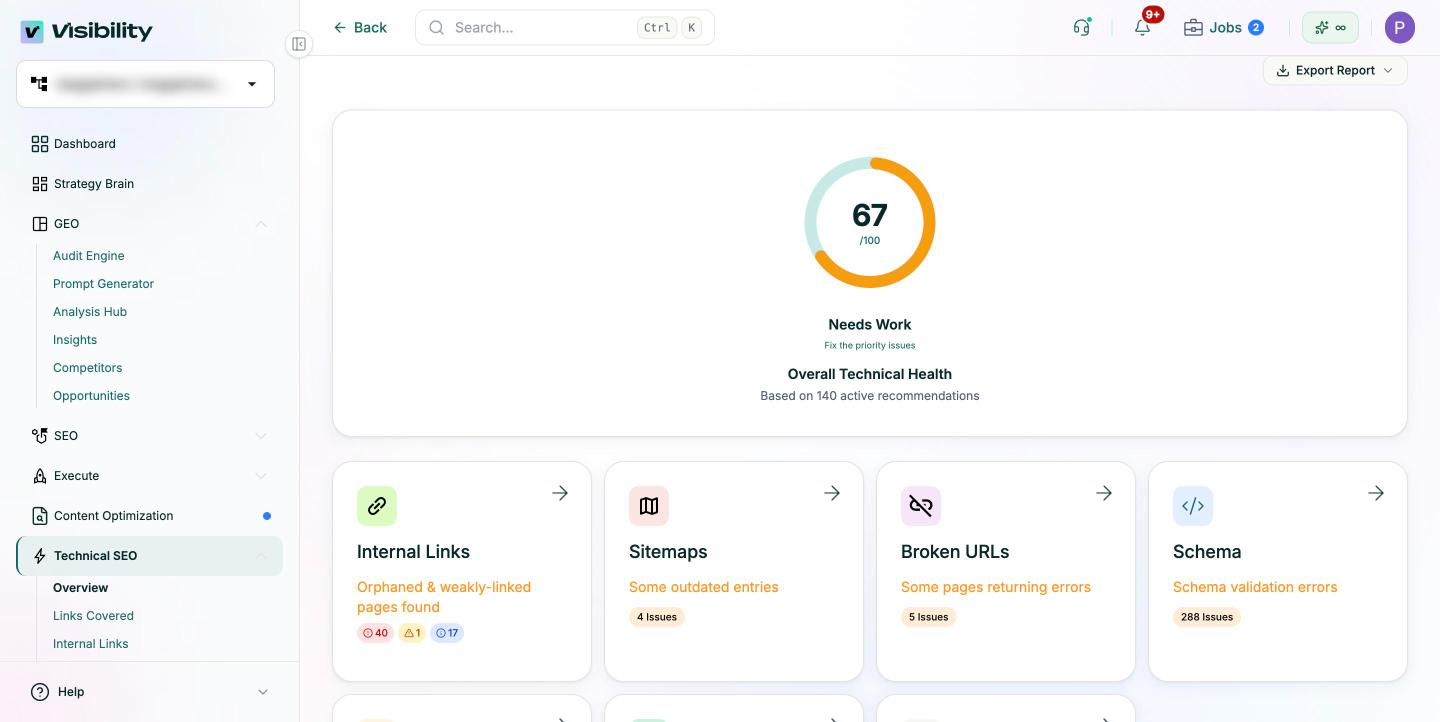This screenshot has width=1440, height=722.
Task: Click the Broken URLs unlink icon
Action: coord(921,506)
